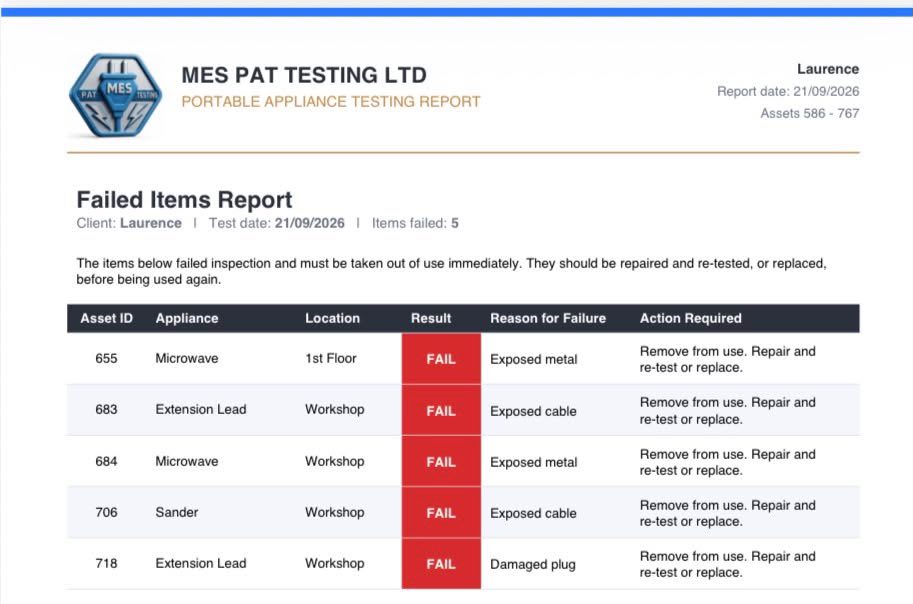Click the 'Asset ID' column header
The width and height of the screenshot is (913, 604).
tap(107, 319)
